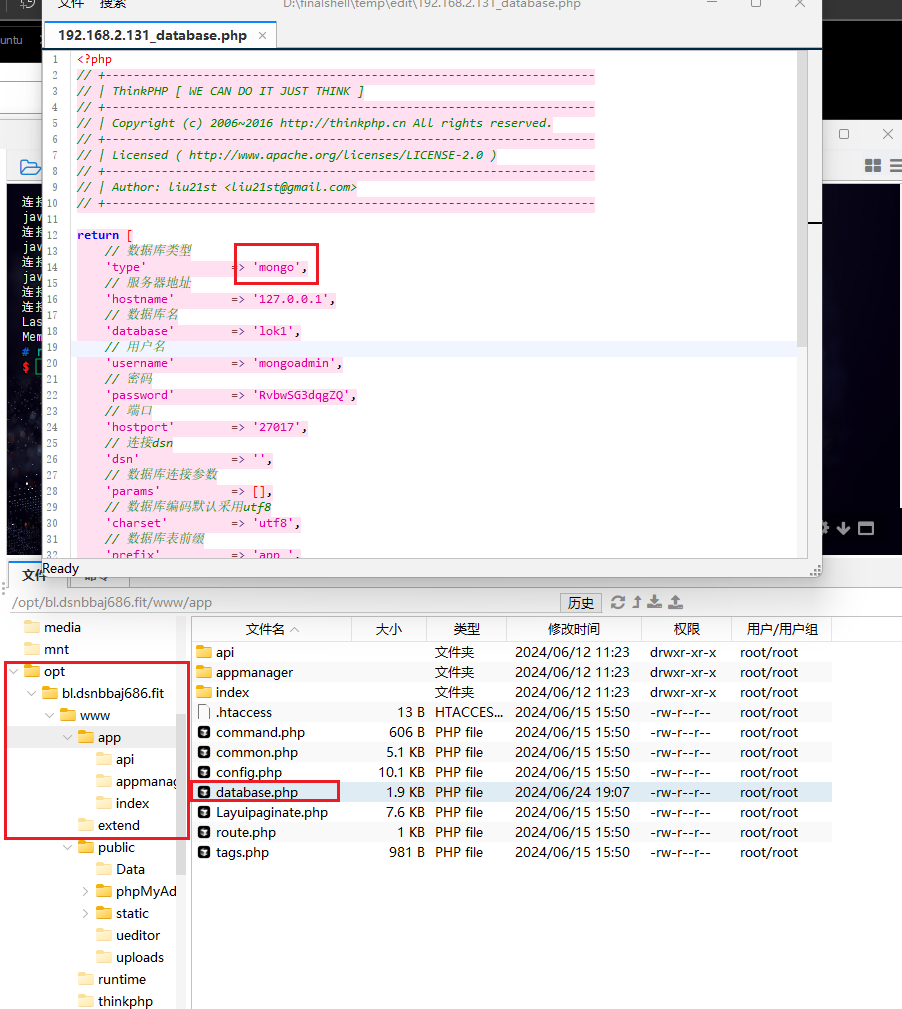Viewport: 902px width, 1009px height.
Task: Collapse the public folder node
Action: (68, 847)
